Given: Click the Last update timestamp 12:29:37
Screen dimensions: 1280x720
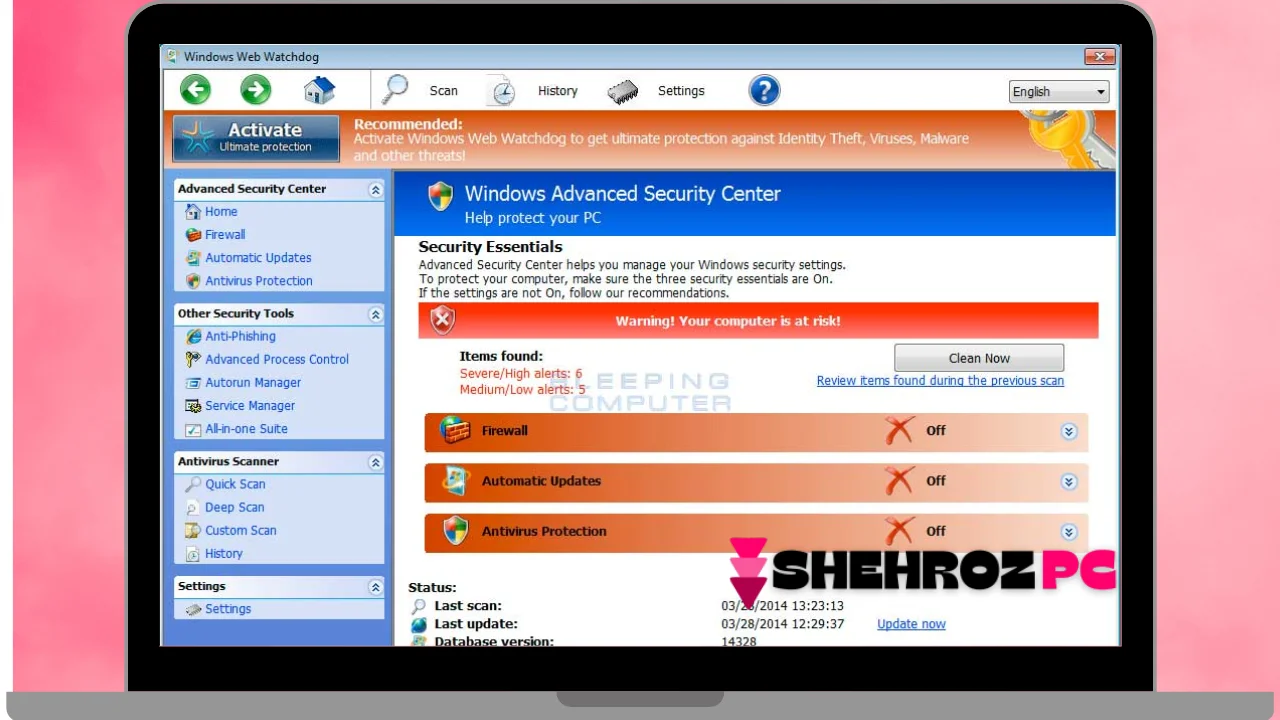Looking at the screenshot, I should click(x=783, y=624).
